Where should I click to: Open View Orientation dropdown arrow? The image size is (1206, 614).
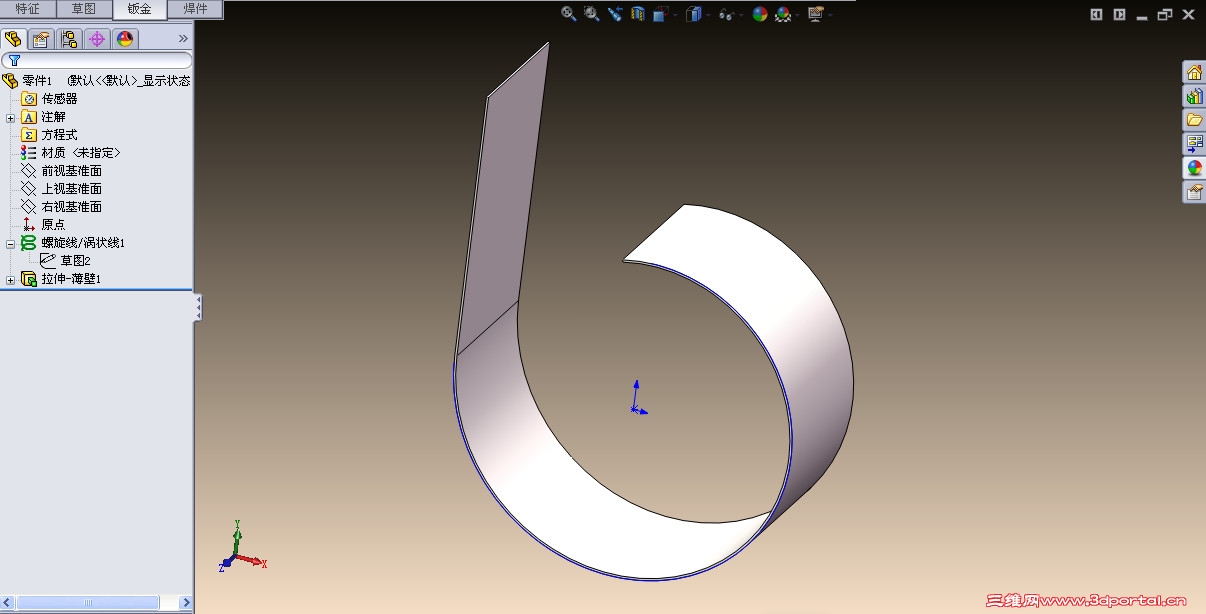pos(675,15)
